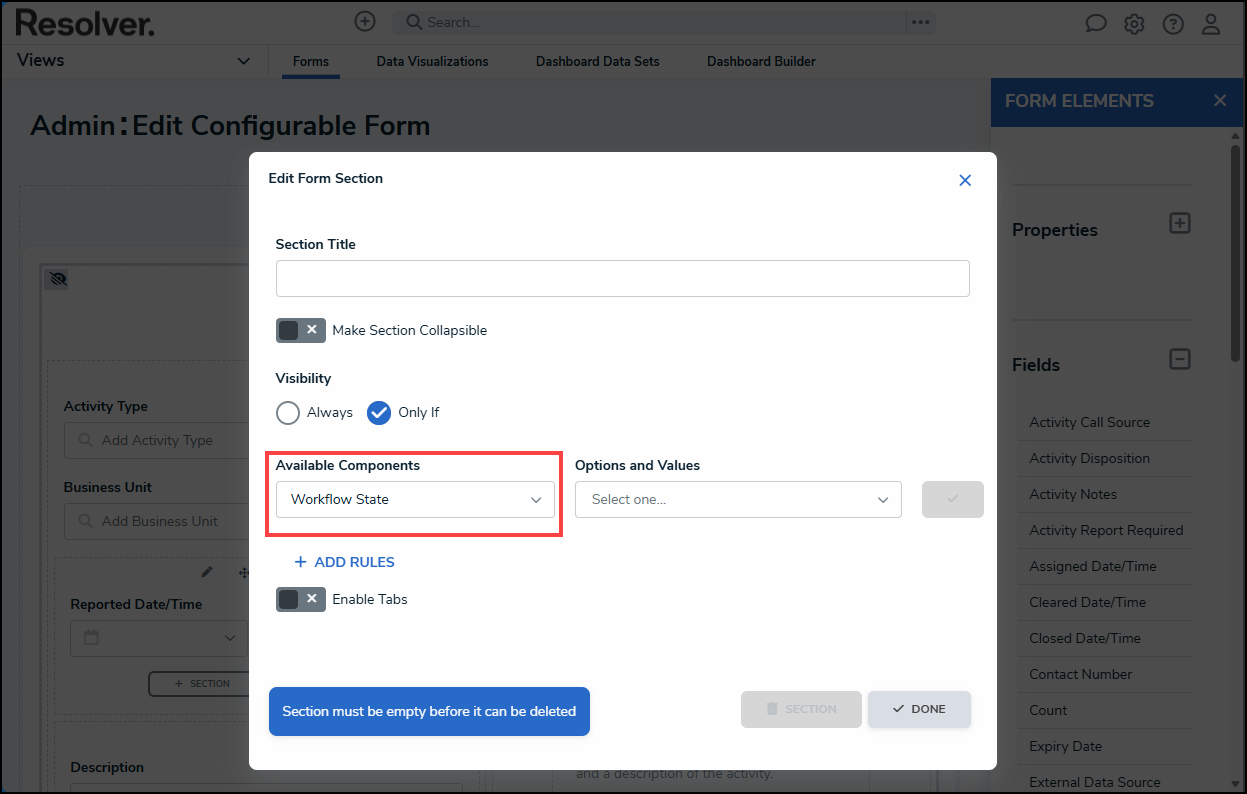Select the Always visibility radio button
This screenshot has width=1247, height=794.
pos(288,412)
